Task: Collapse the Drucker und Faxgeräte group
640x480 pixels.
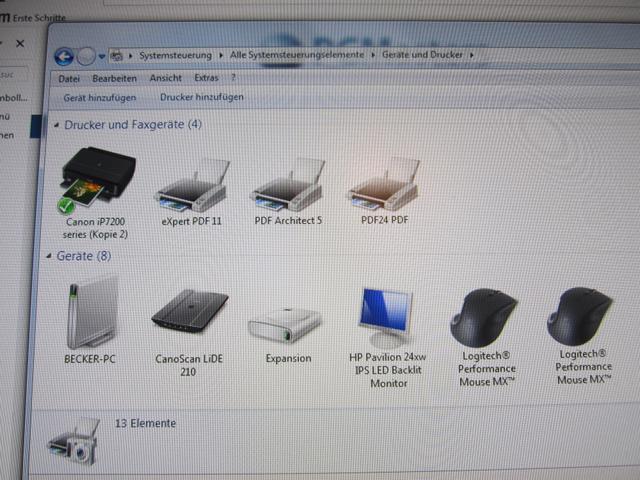Action: click(x=56, y=125)
